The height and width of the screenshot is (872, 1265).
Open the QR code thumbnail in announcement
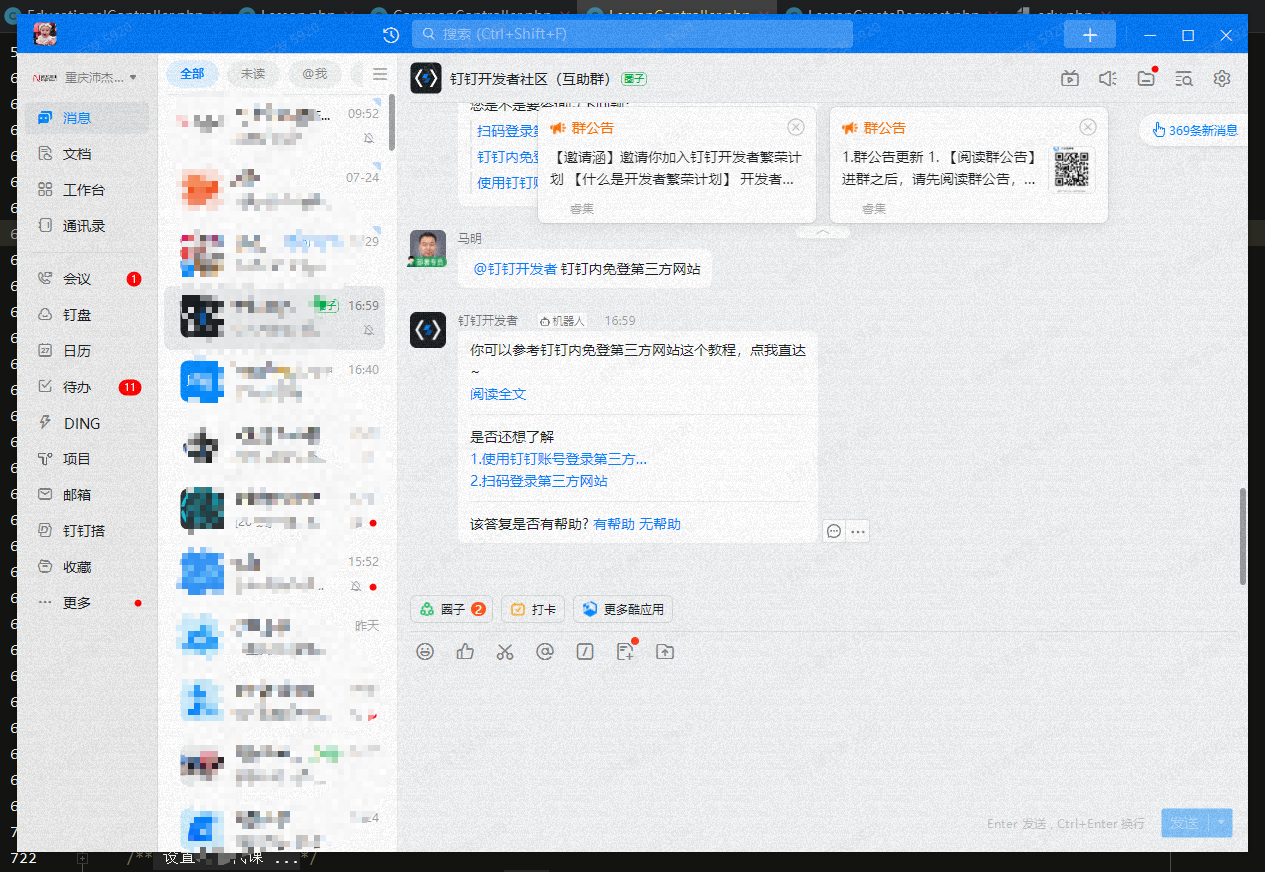1071,169
